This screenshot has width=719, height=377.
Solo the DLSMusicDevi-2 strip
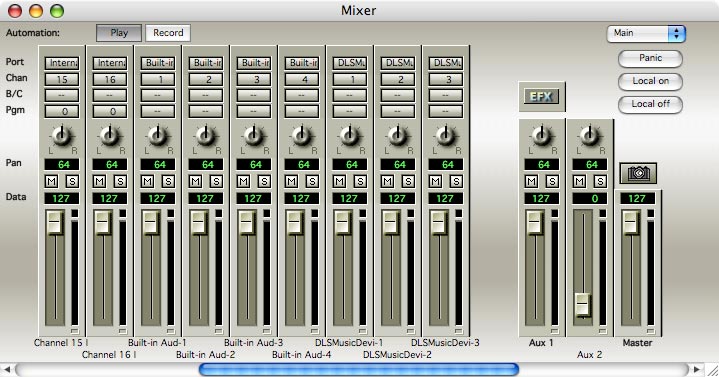coord(408,181)
